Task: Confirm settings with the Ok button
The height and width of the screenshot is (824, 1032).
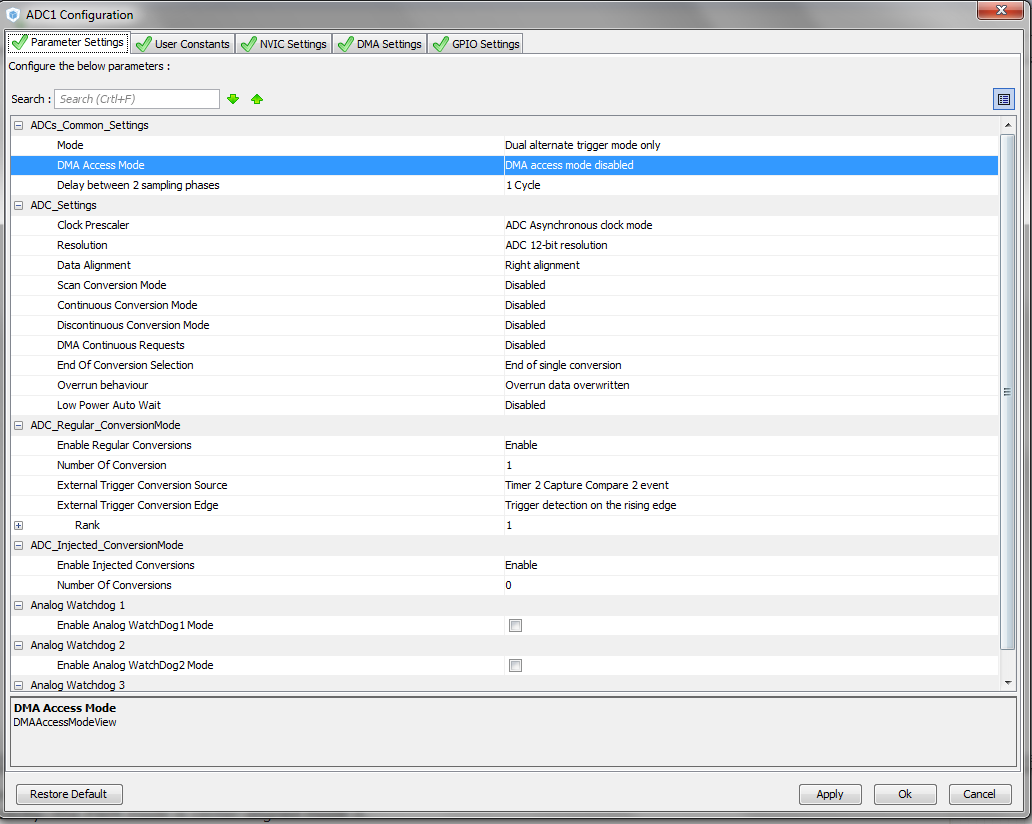Action: [x=904, y=793]
